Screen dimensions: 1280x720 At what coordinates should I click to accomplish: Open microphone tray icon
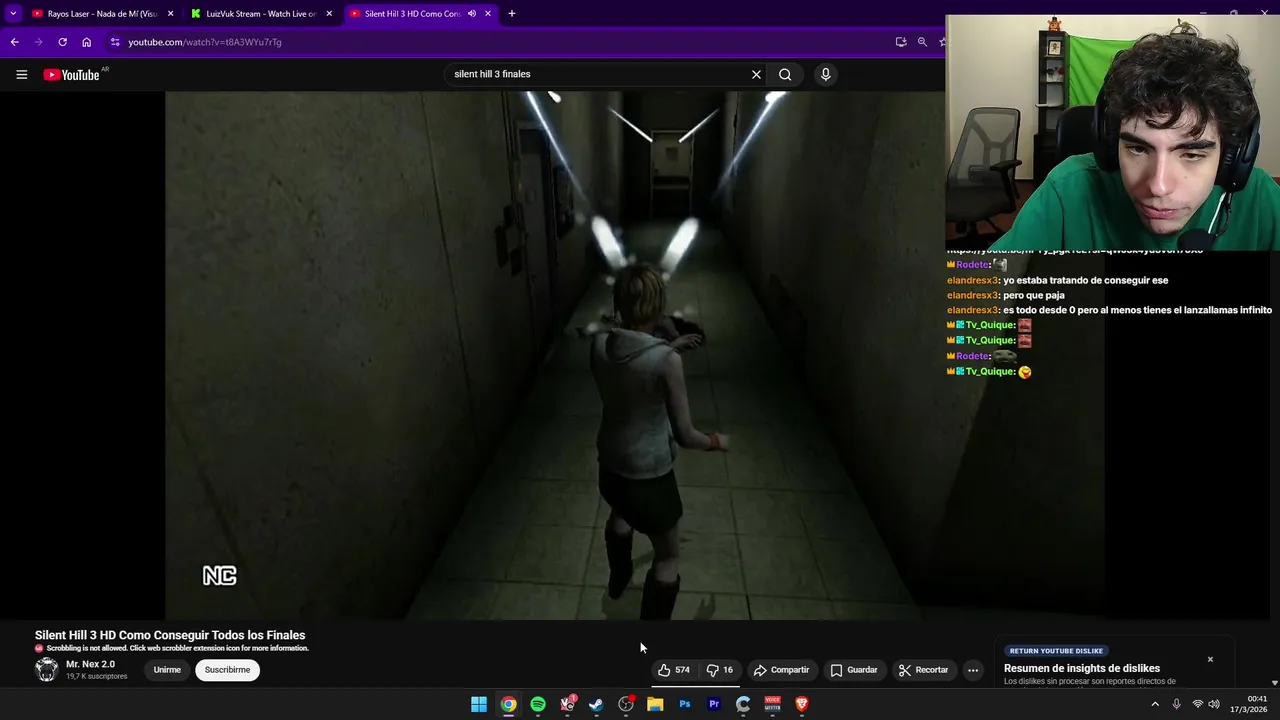(x=1176, y=704)
